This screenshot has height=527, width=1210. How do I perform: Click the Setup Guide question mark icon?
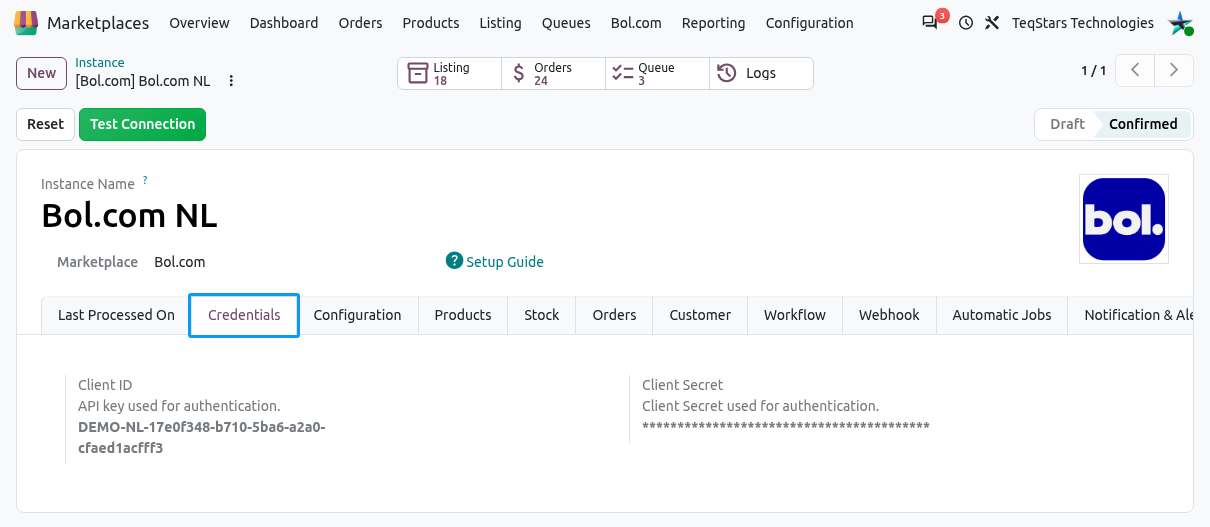[x=454, y=261]
